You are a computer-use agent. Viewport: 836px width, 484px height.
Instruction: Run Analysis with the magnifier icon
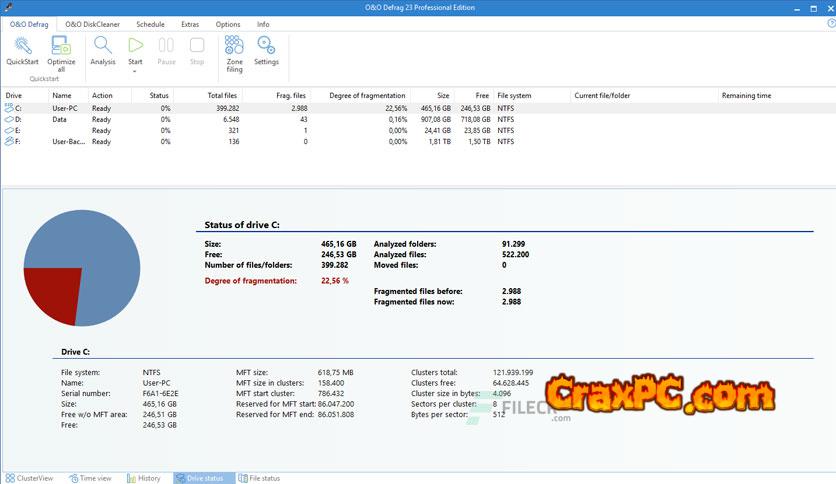(x=103, y=47)
